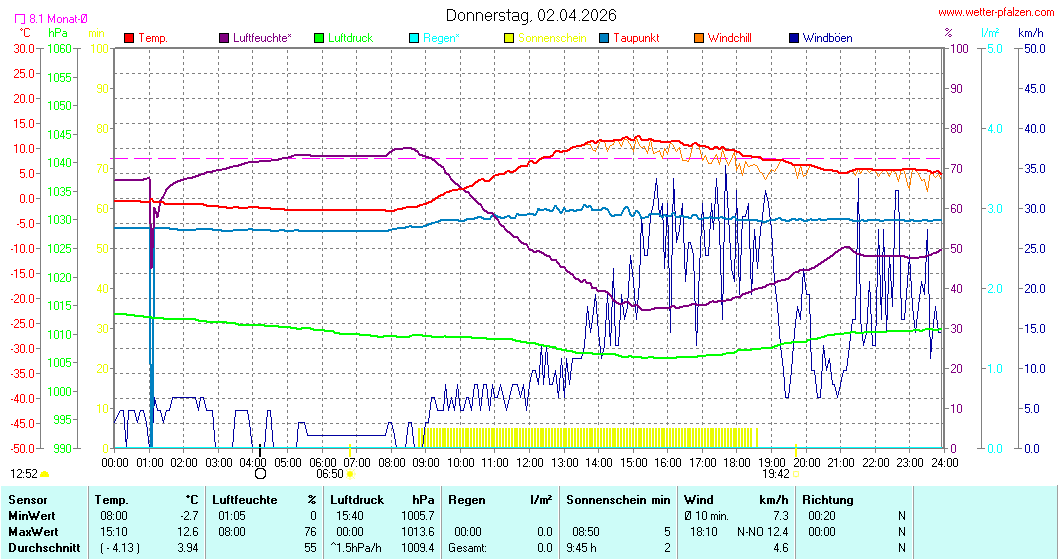
Task: Click the orange Windchill legend square
Action: click(698, 38)
